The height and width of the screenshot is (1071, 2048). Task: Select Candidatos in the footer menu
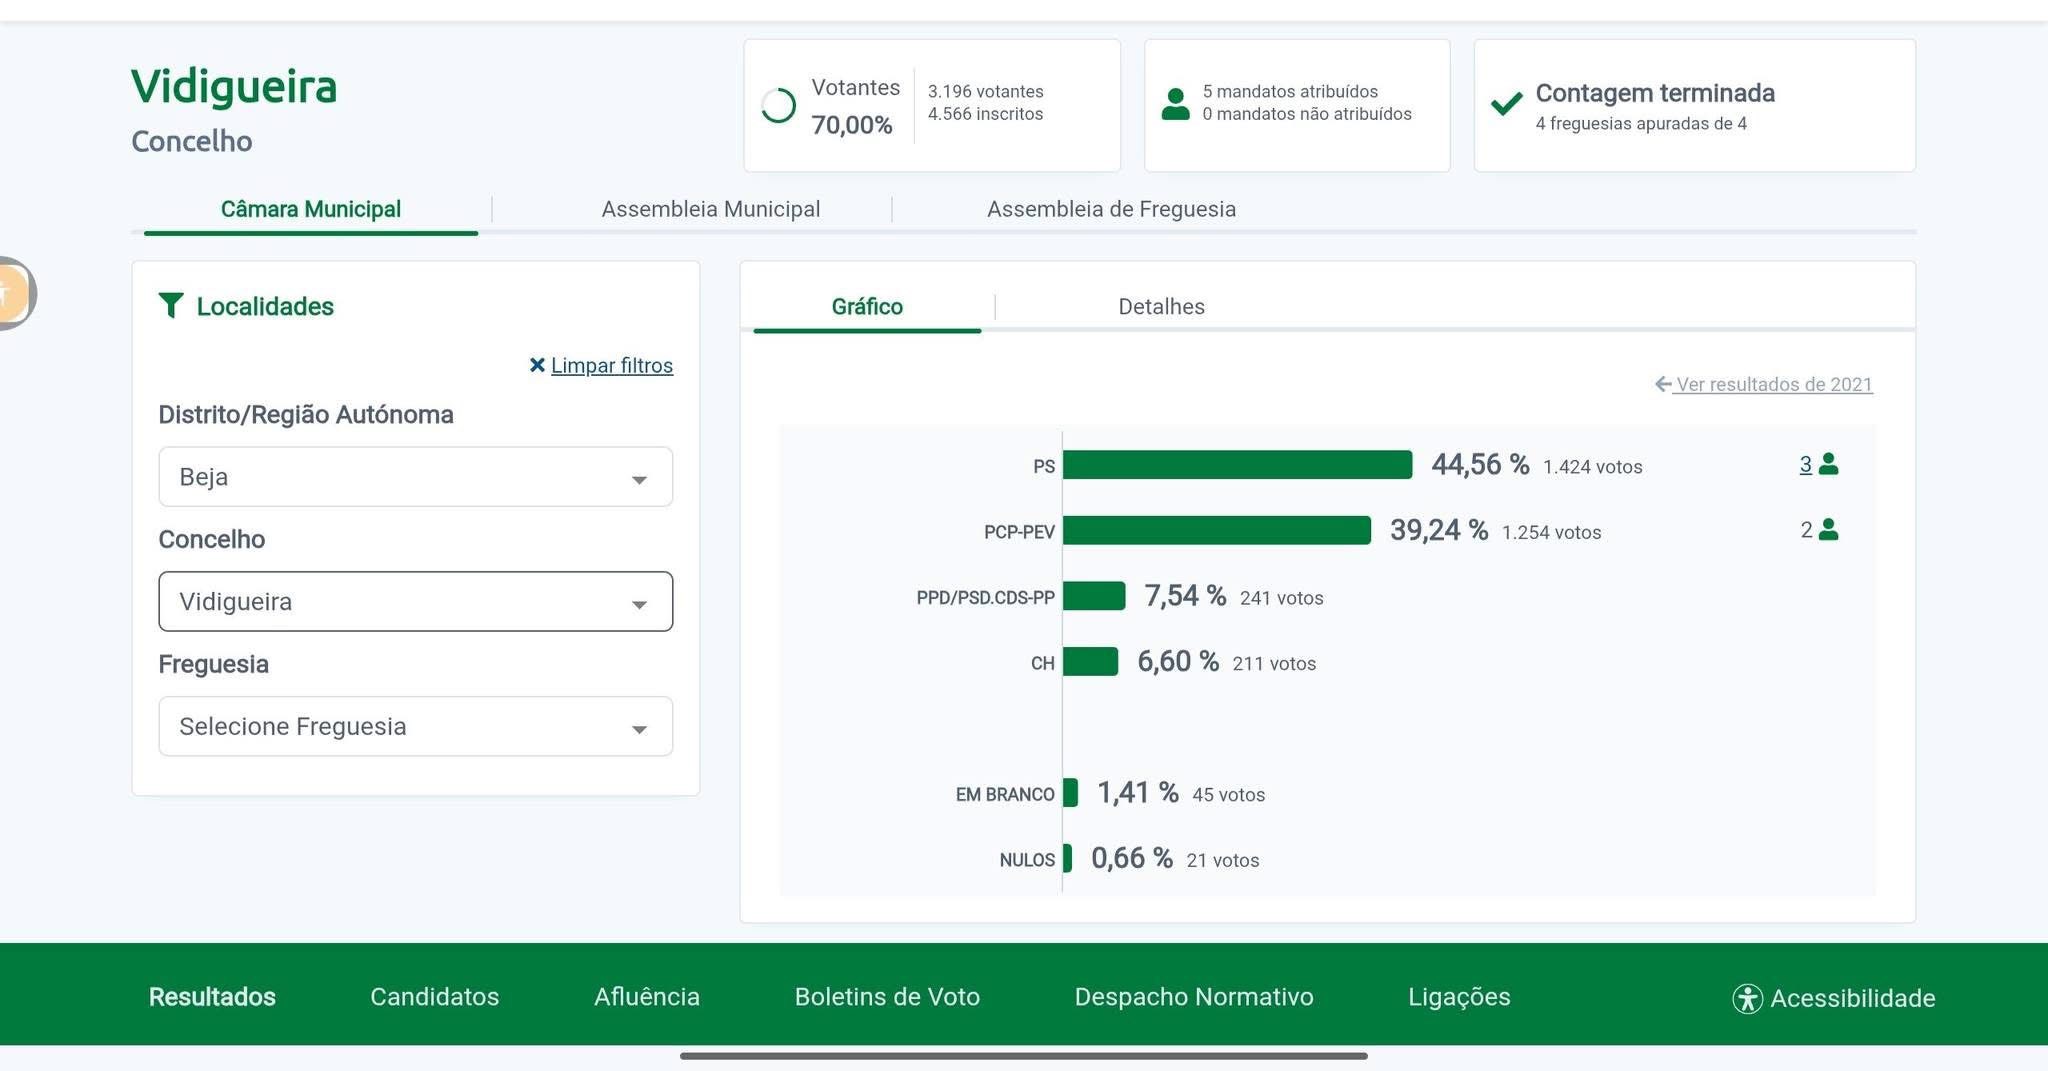click(434, 997)
